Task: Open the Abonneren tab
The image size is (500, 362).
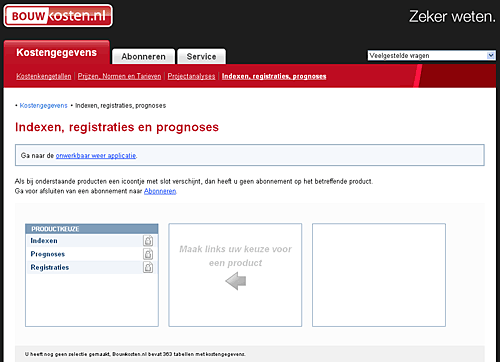Action: [x=143, y=56]
